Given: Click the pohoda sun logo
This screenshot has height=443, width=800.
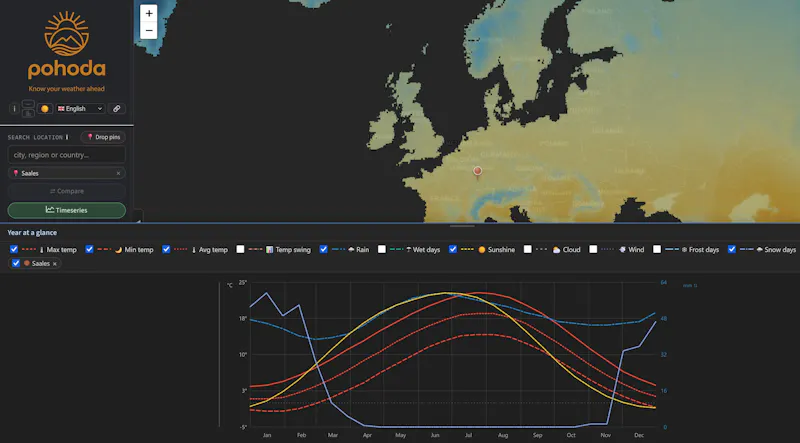Looking at the screenshot, I should click(x=66, y=34).
